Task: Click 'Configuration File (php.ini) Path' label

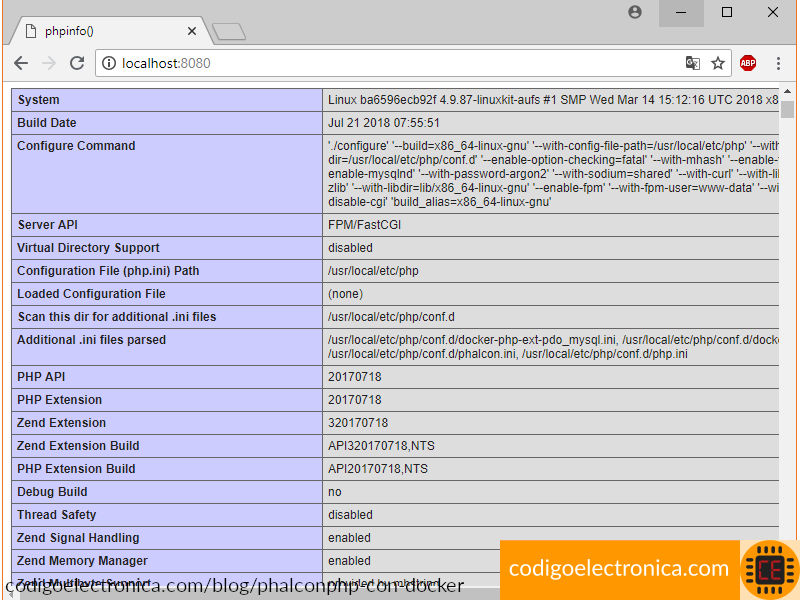Action: (108, 271)
